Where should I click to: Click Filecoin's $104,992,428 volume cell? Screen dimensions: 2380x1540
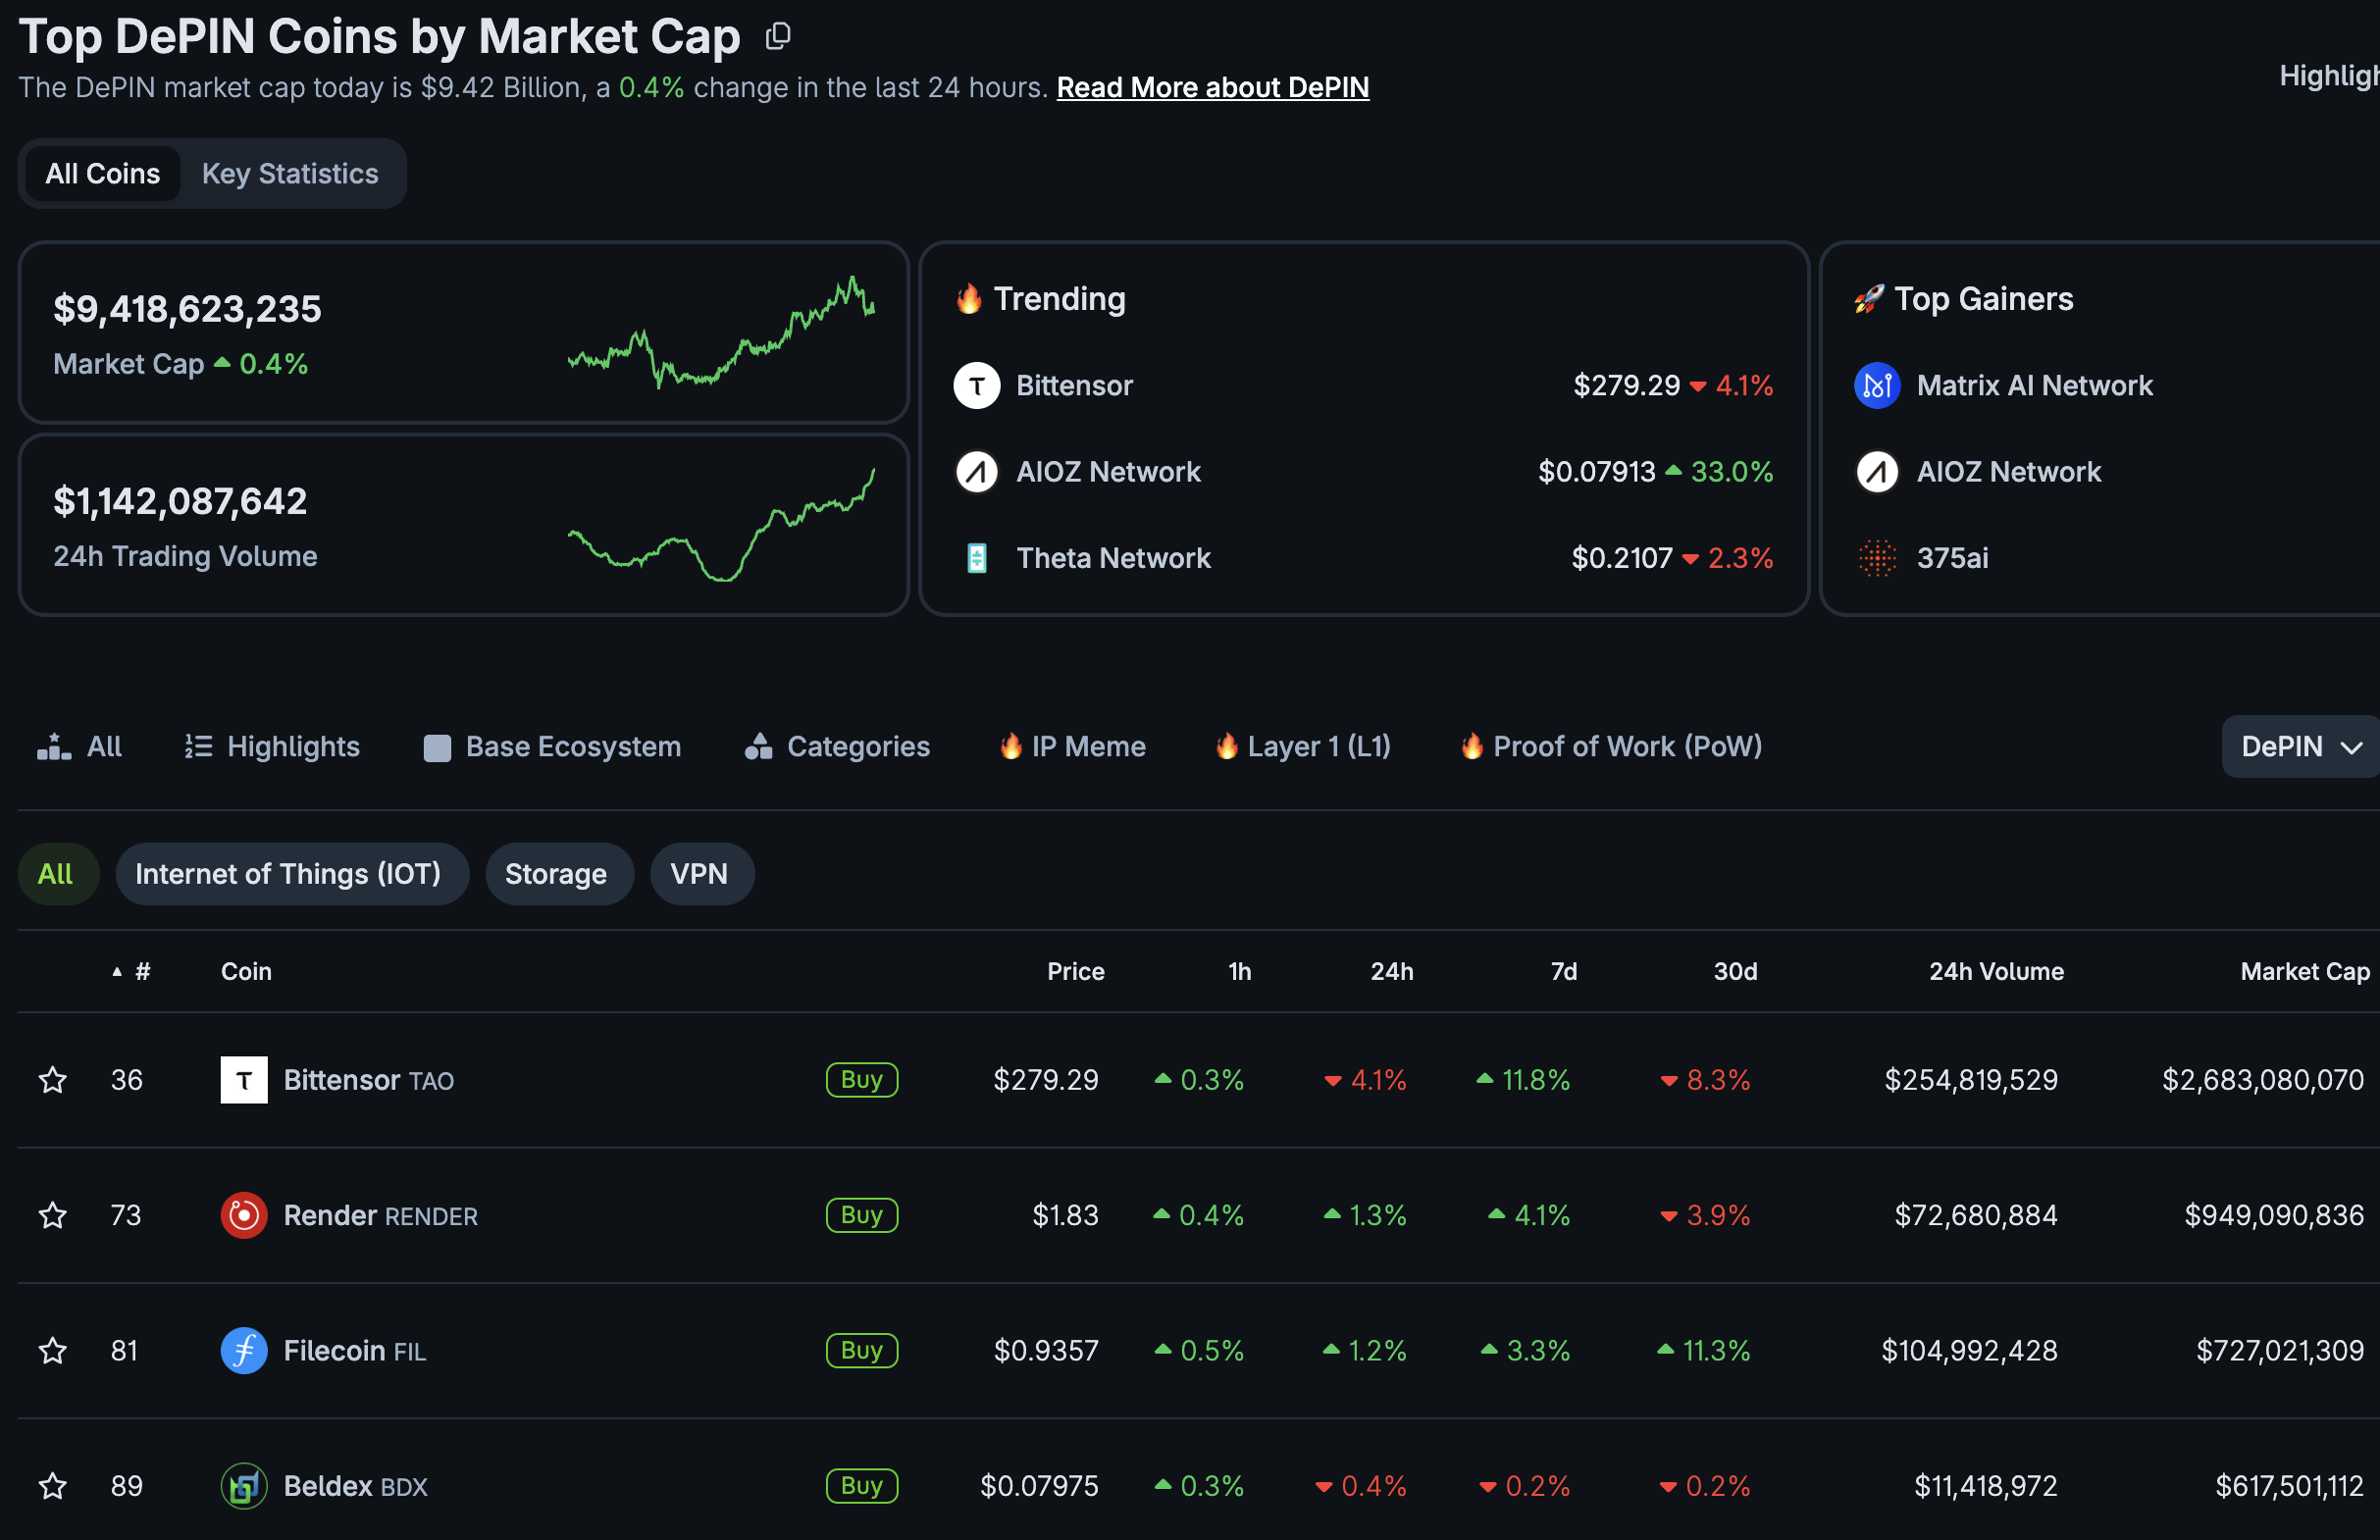[x=1969, y=1350]
